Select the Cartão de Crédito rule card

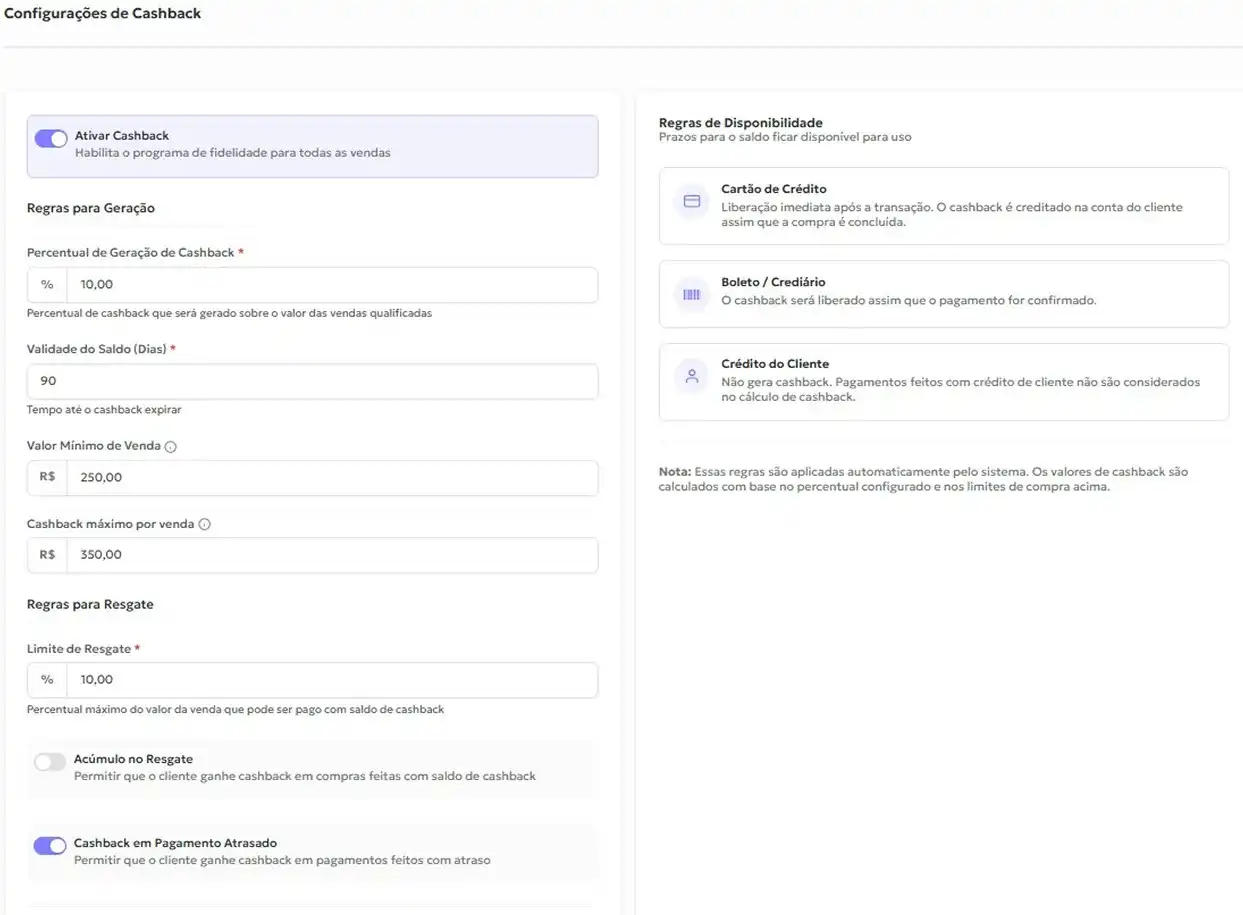(x=943, y=206)
